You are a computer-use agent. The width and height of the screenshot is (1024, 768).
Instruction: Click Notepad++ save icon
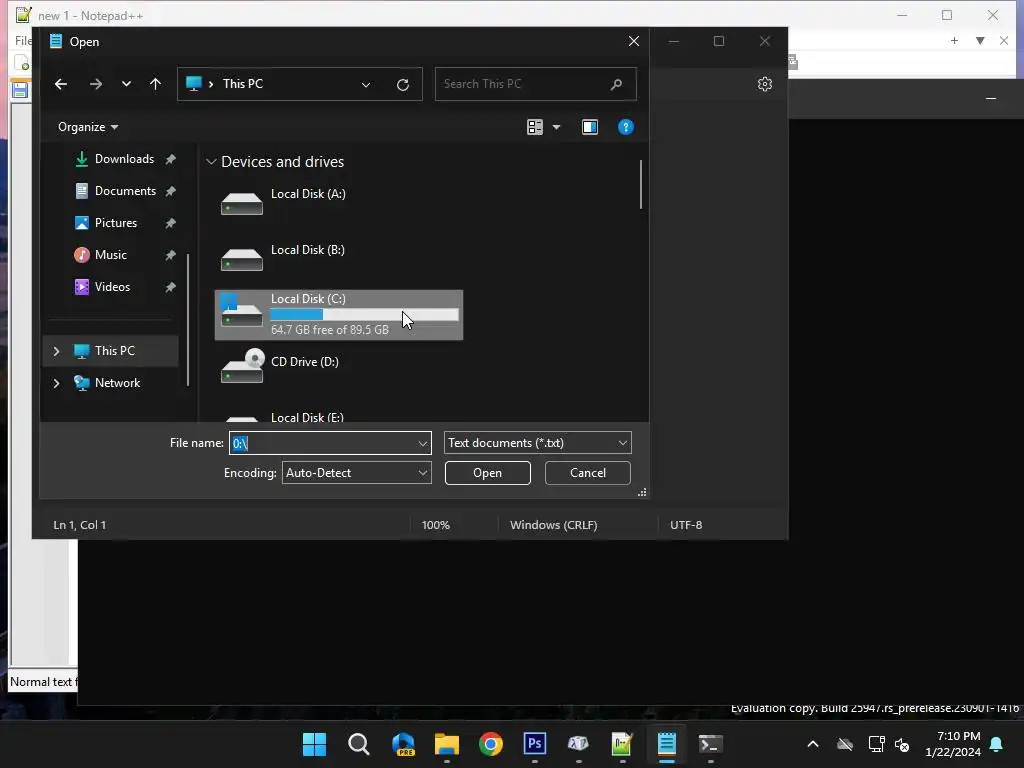pyautogui.click(x=20, y=90)
